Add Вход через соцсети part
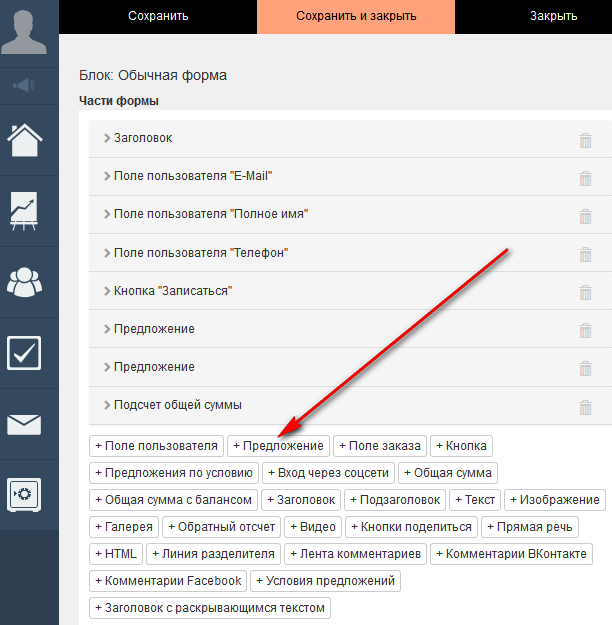 [329, 473]
